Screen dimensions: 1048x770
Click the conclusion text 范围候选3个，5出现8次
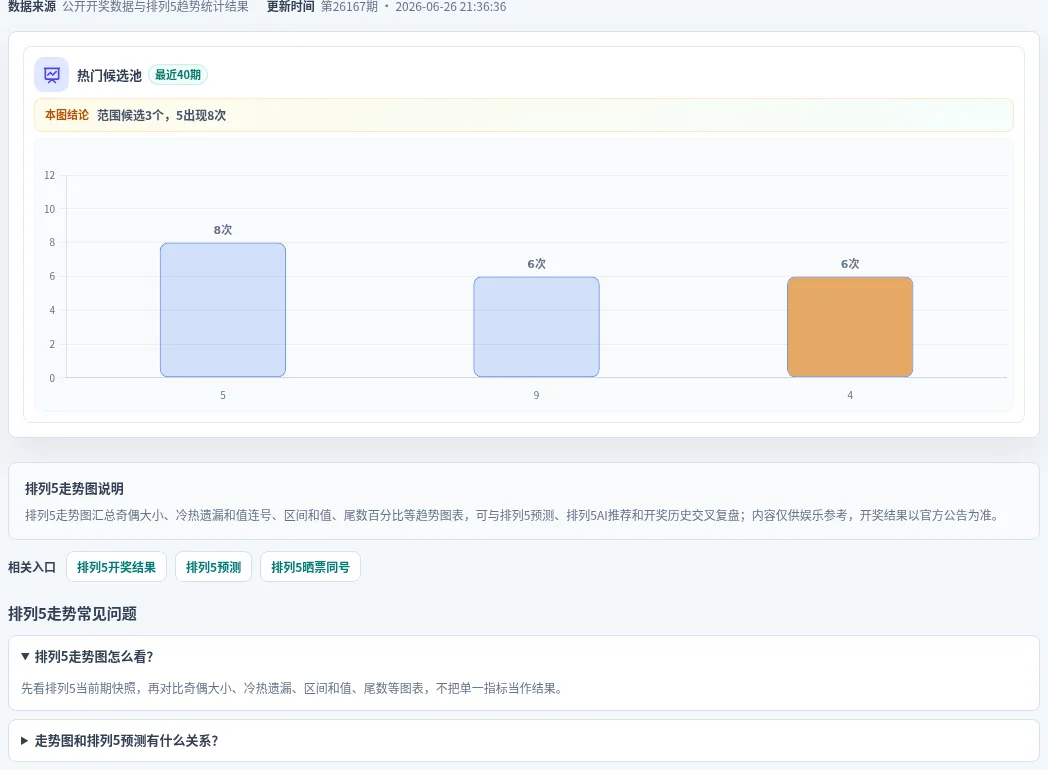(161, 115)
